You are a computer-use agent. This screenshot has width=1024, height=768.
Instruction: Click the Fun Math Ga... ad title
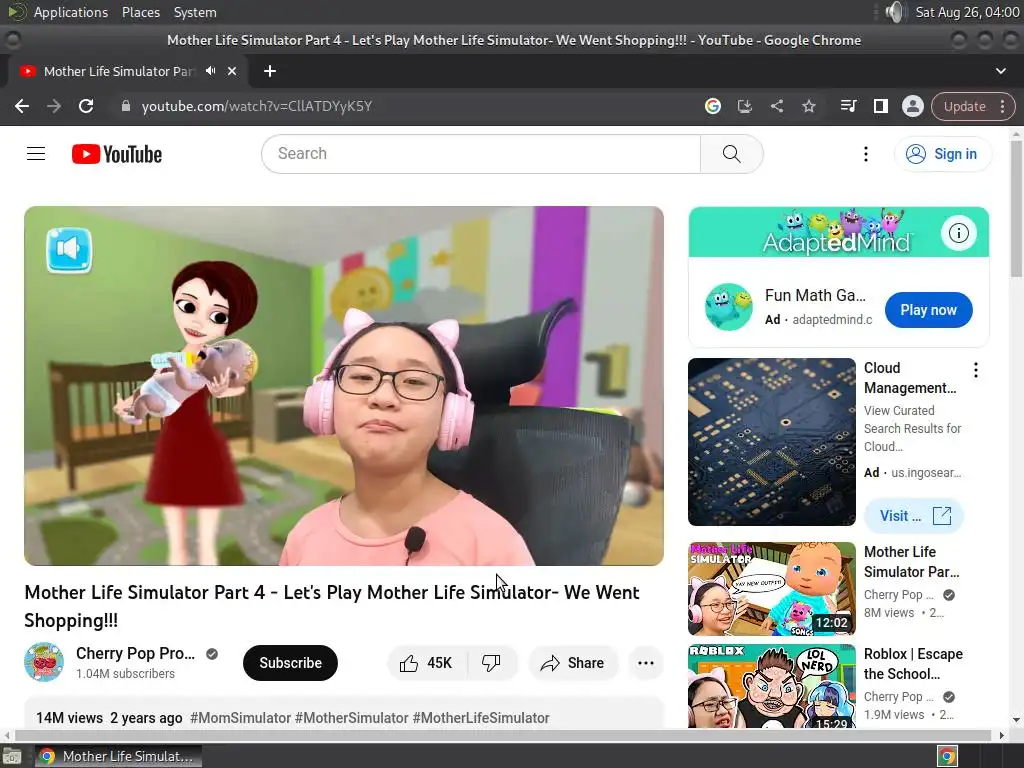click(815, 296)
